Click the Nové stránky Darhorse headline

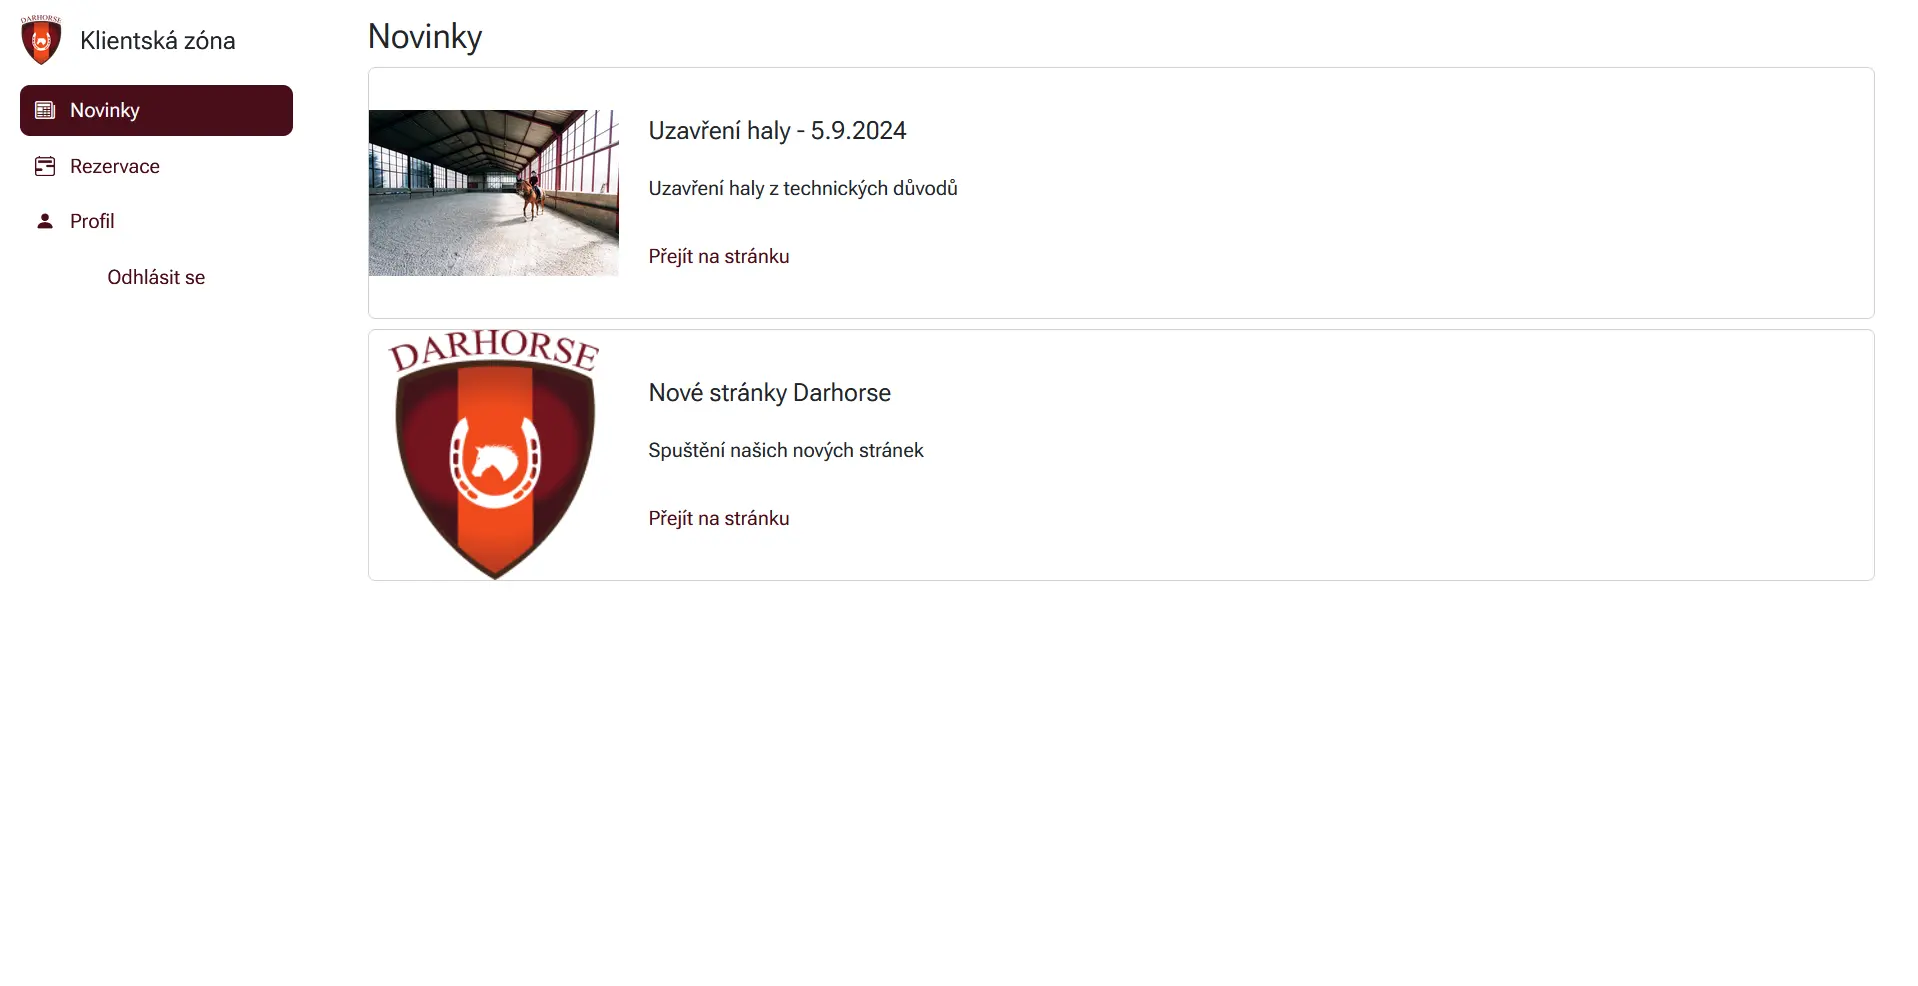pos(769,393)
